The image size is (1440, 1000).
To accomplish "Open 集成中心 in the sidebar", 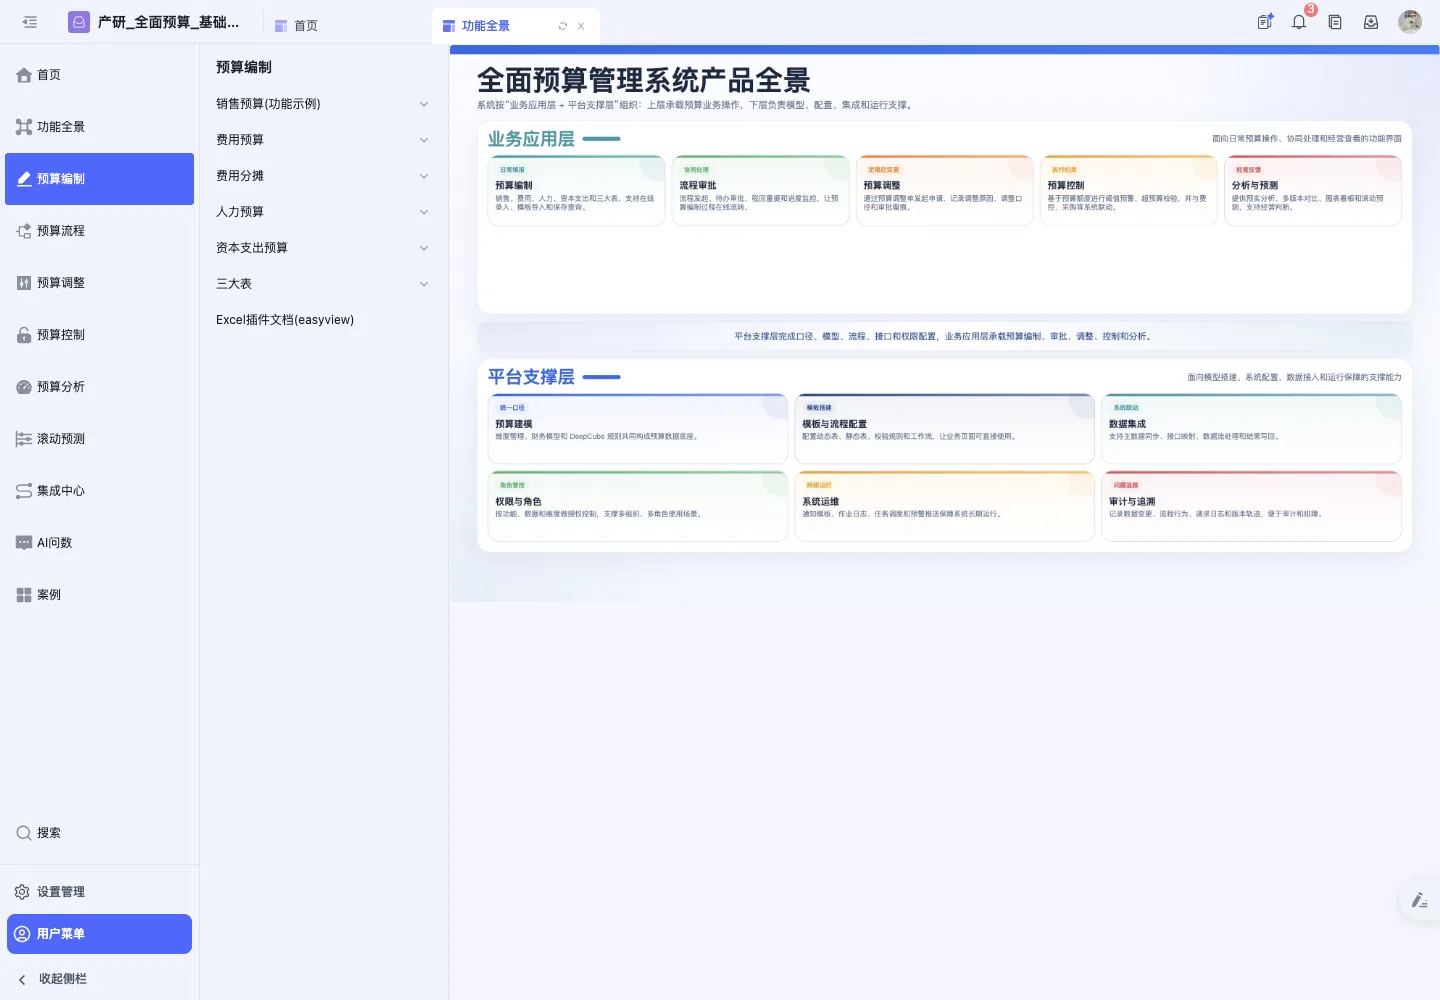I will coord(99,491).
